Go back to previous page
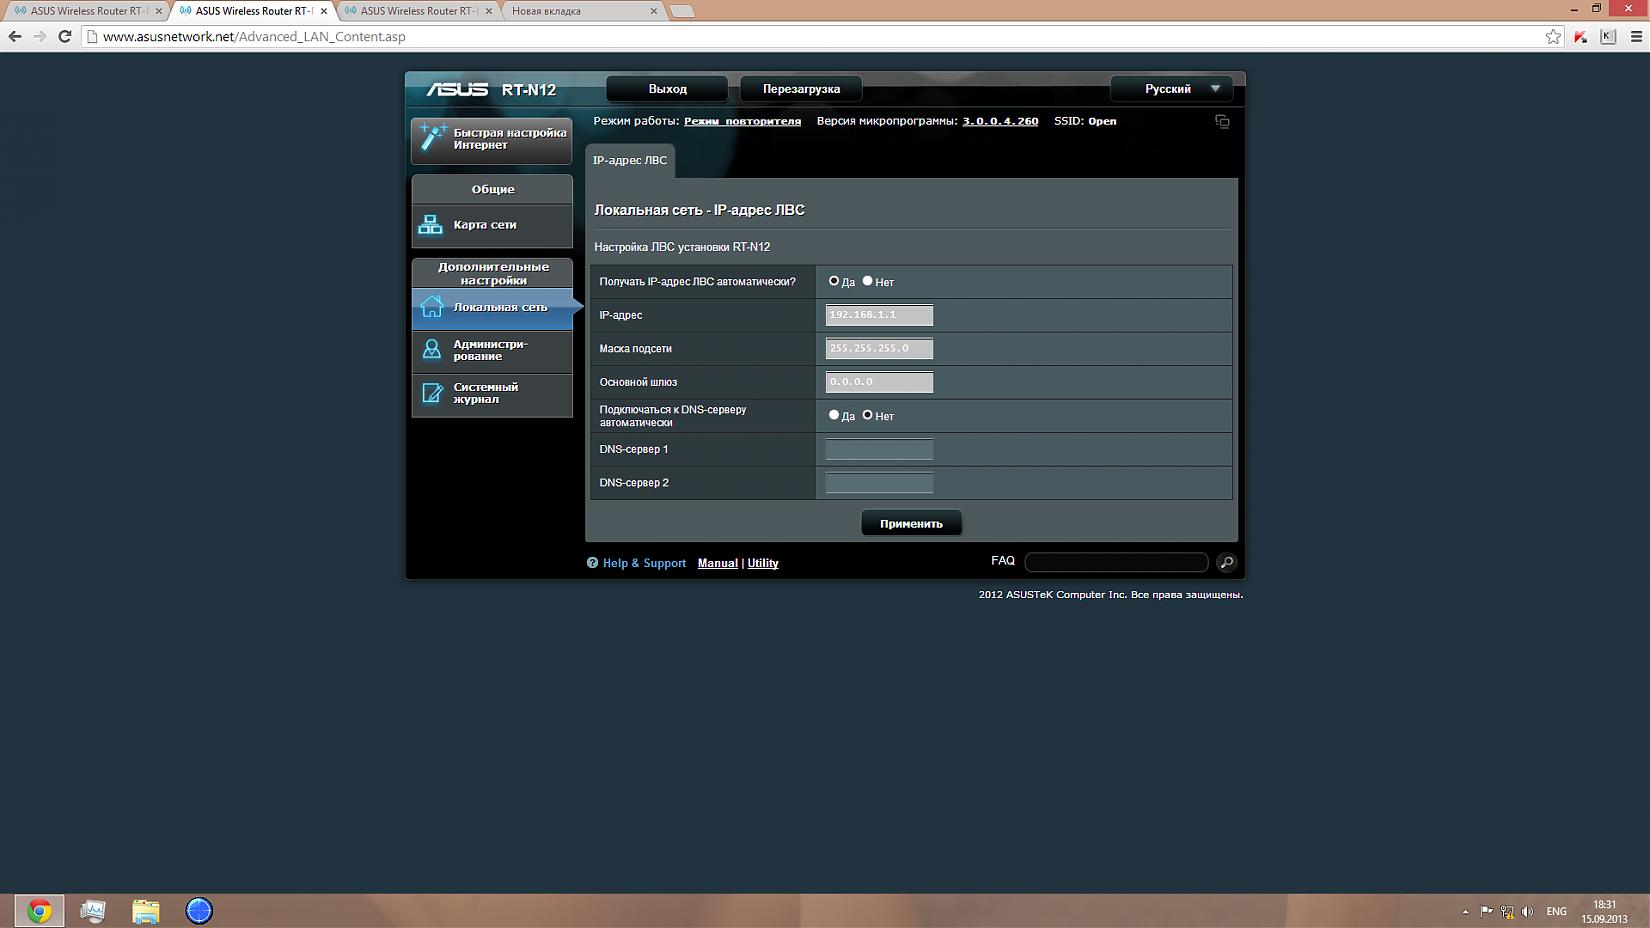 pos(15,37)
